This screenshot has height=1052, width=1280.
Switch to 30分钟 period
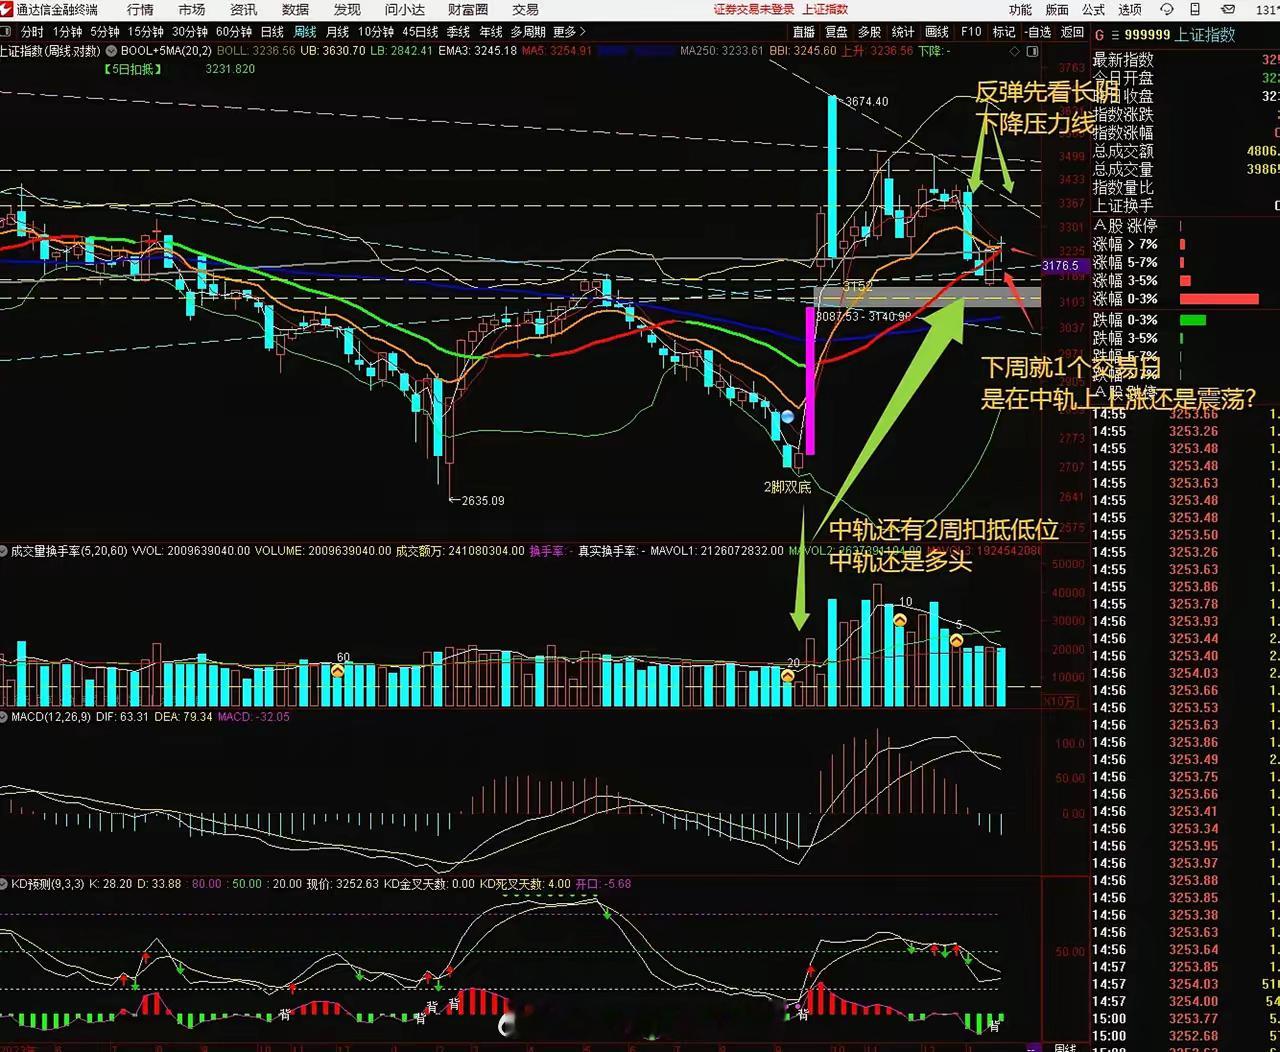pyautogui.click(x=190, y=32)
